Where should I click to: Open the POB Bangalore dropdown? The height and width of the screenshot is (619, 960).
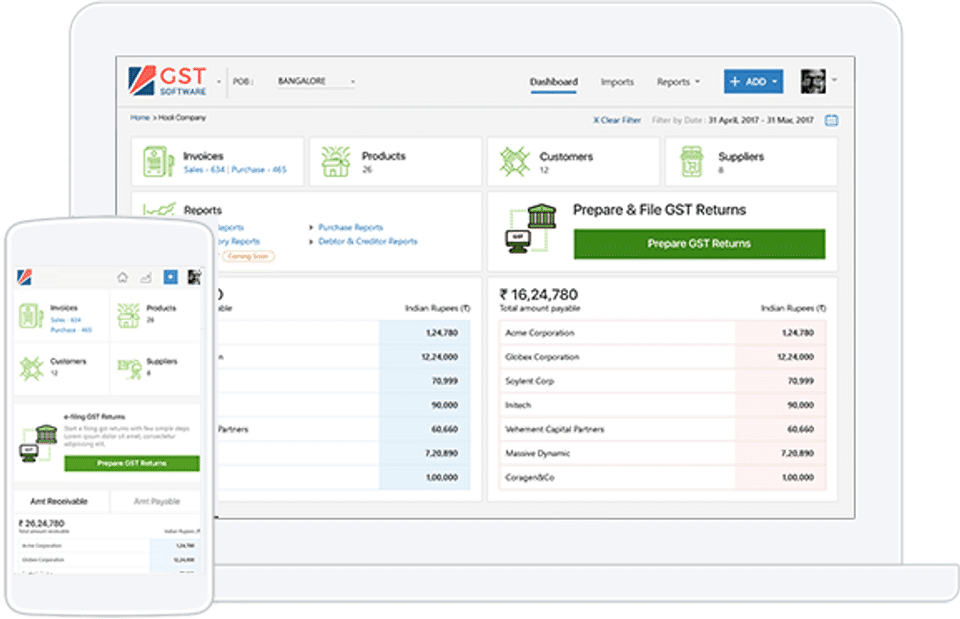(x=316, y=81)
